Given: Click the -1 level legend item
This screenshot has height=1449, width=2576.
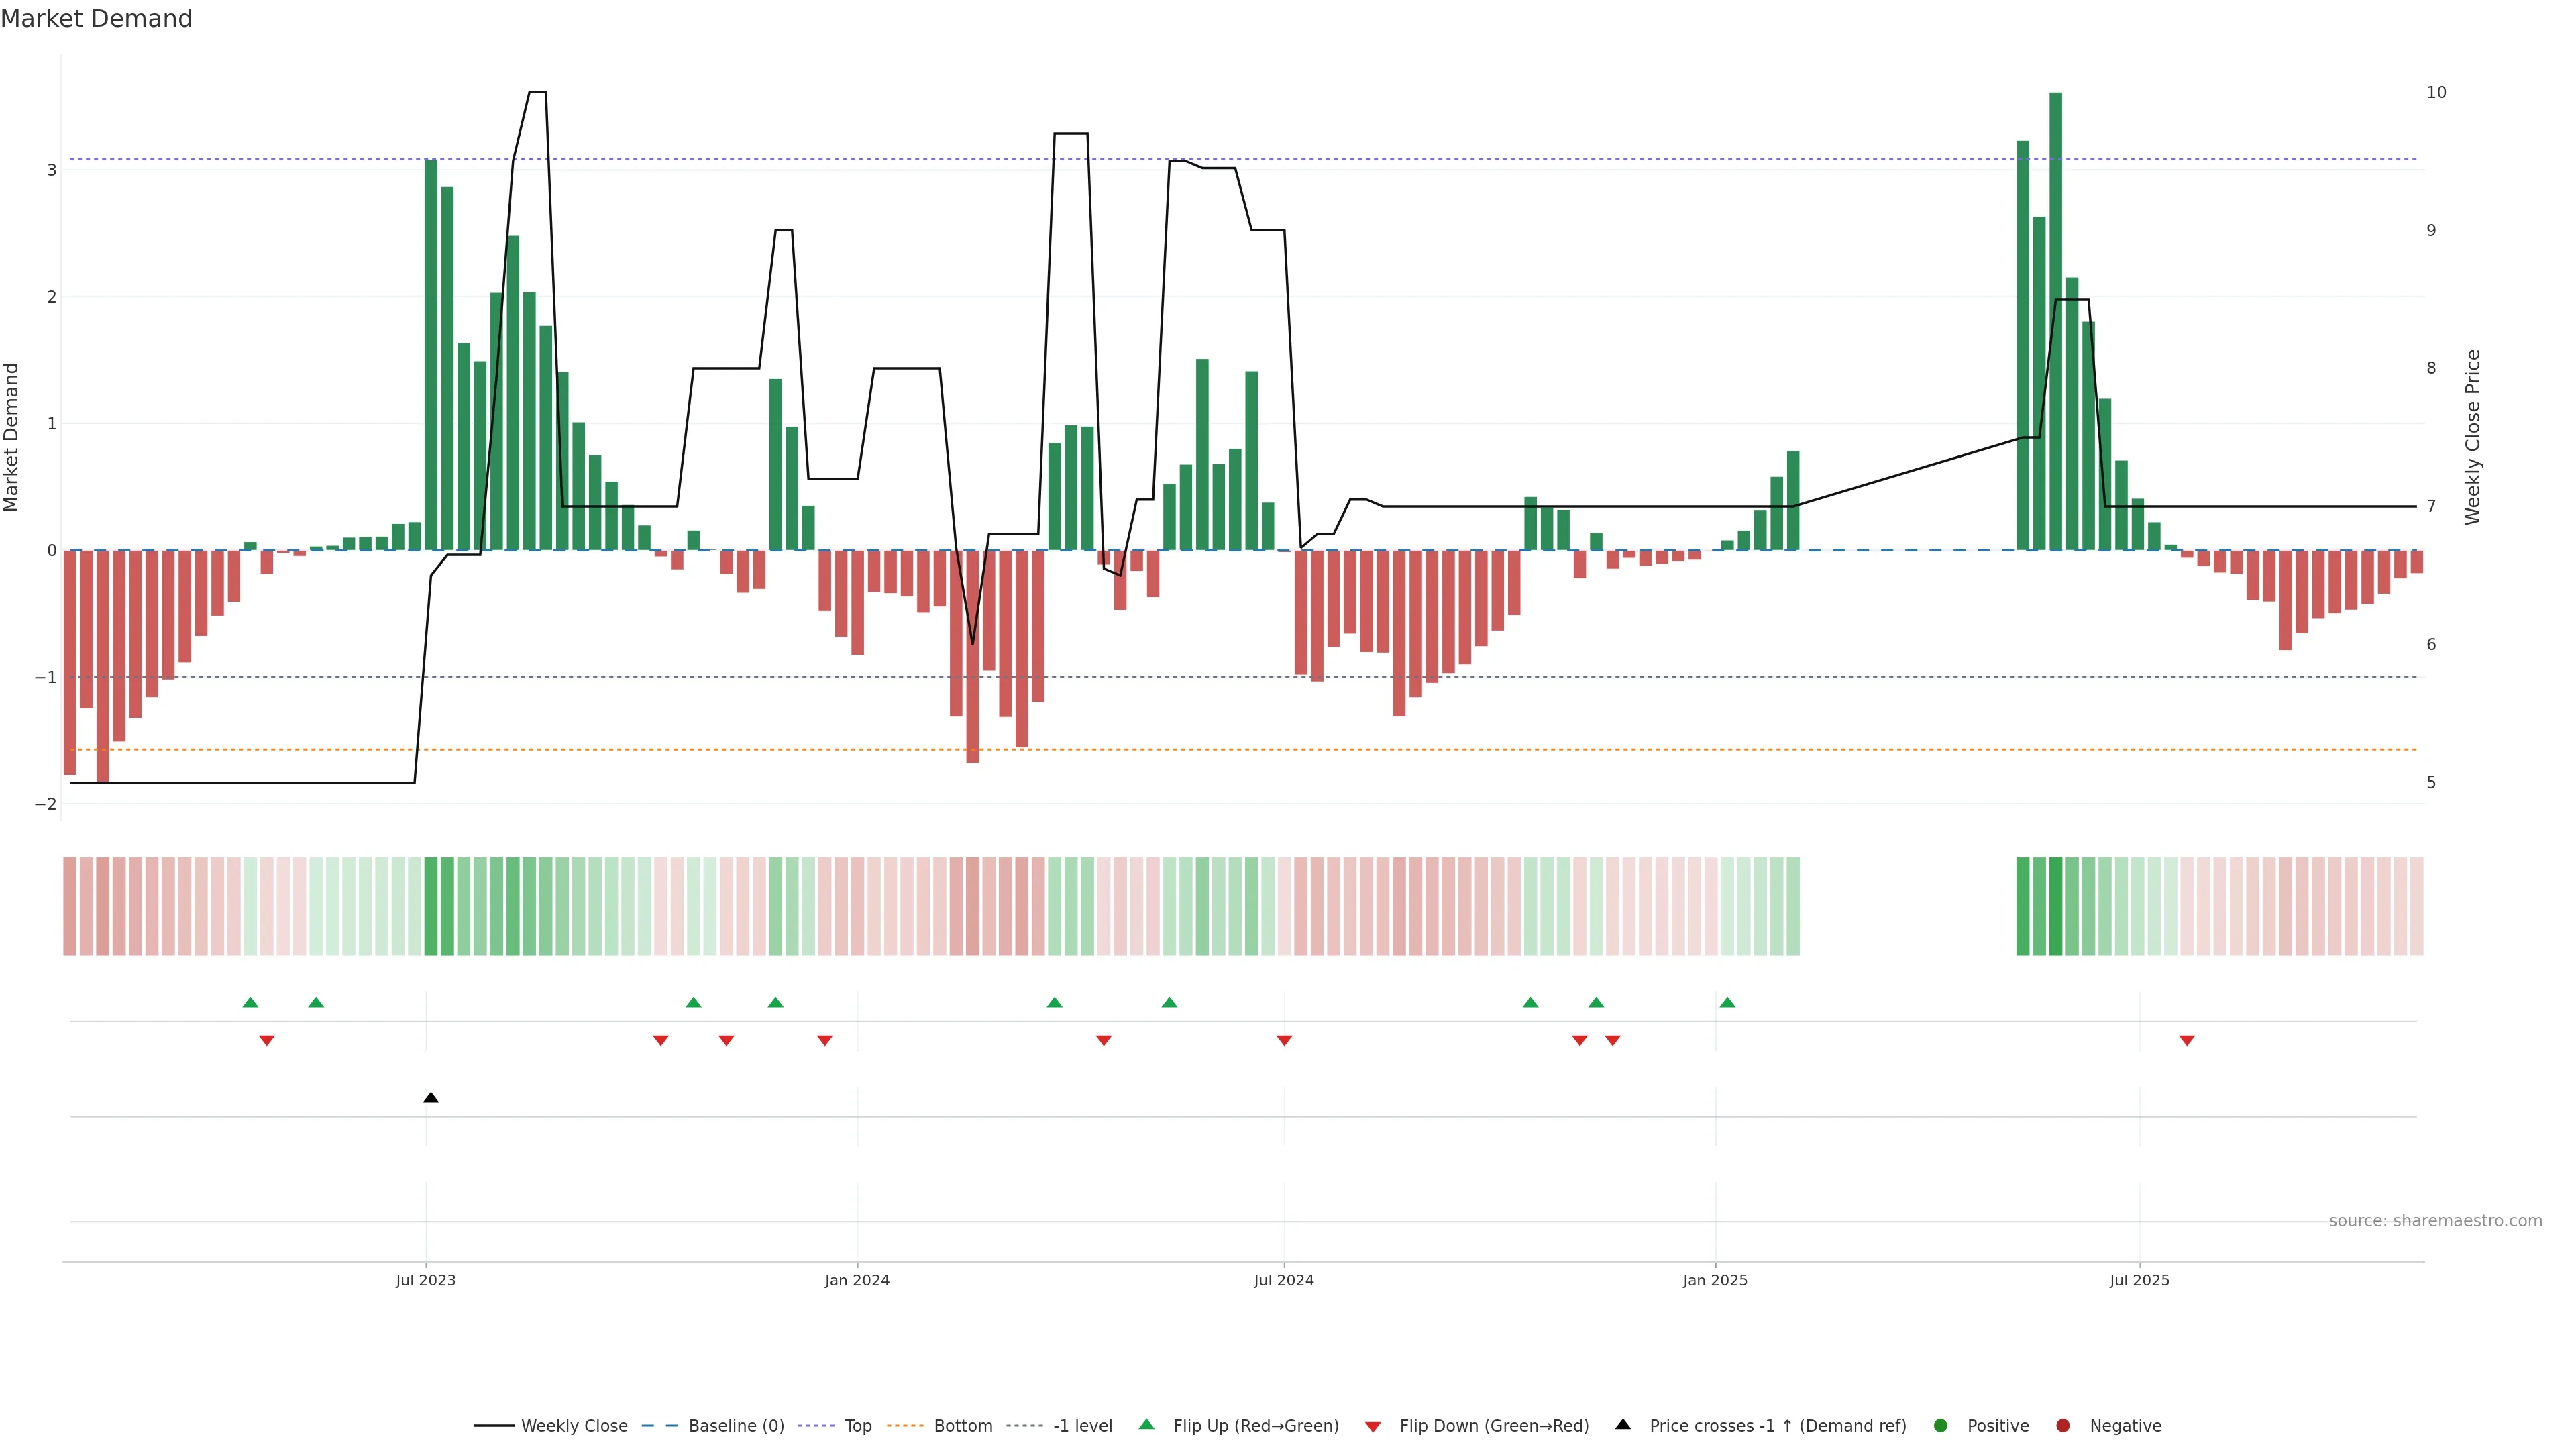Looking at the screenshot, I should click(x=1082, y=1426).
